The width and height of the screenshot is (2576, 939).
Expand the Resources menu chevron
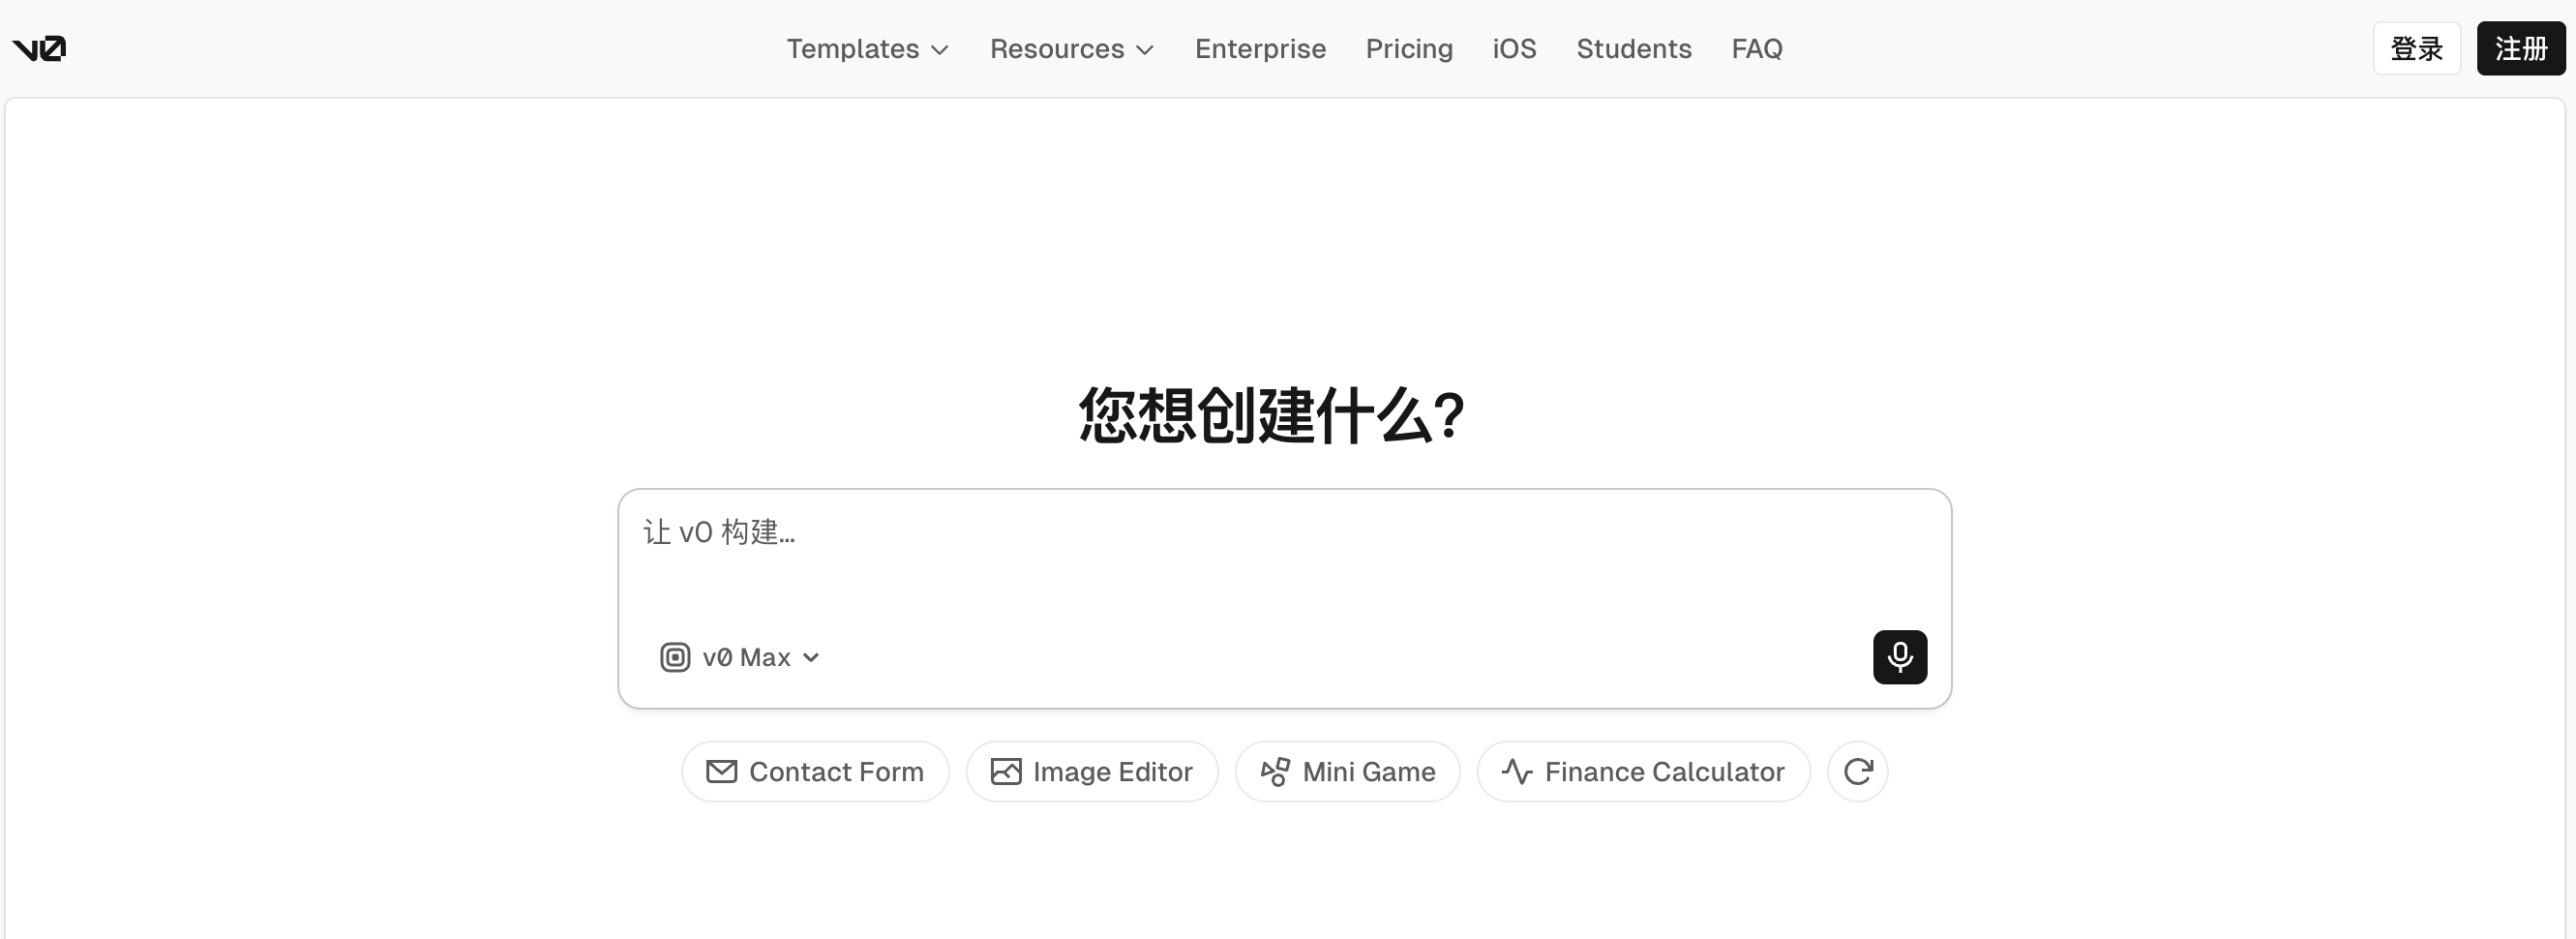point(1146,50)
